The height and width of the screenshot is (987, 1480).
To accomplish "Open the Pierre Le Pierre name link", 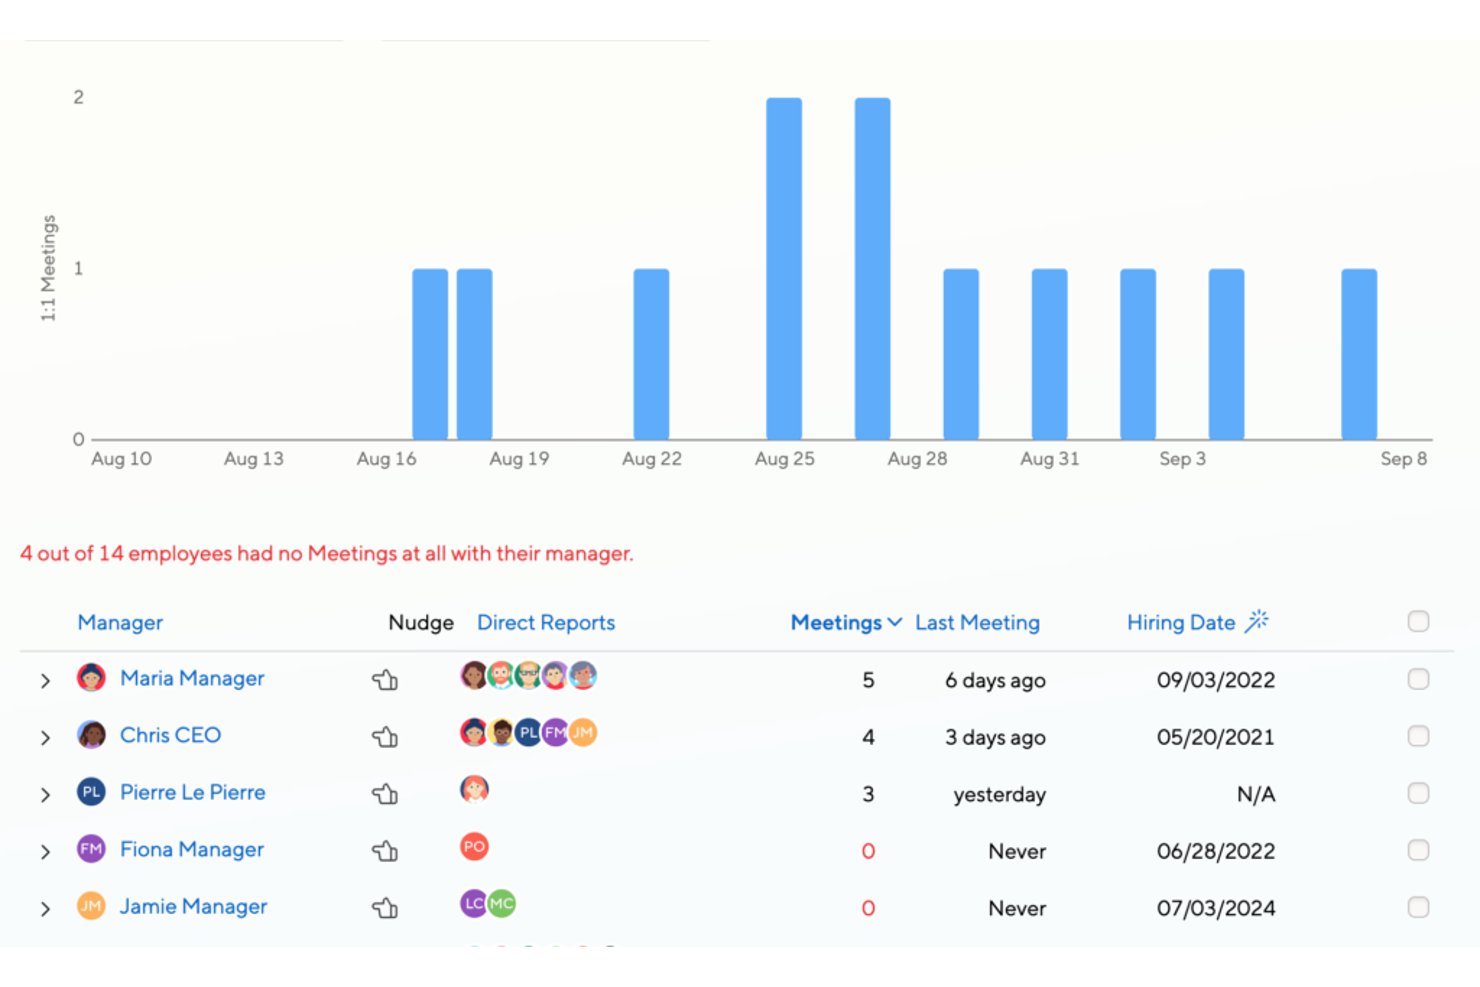I will point(193,792).
